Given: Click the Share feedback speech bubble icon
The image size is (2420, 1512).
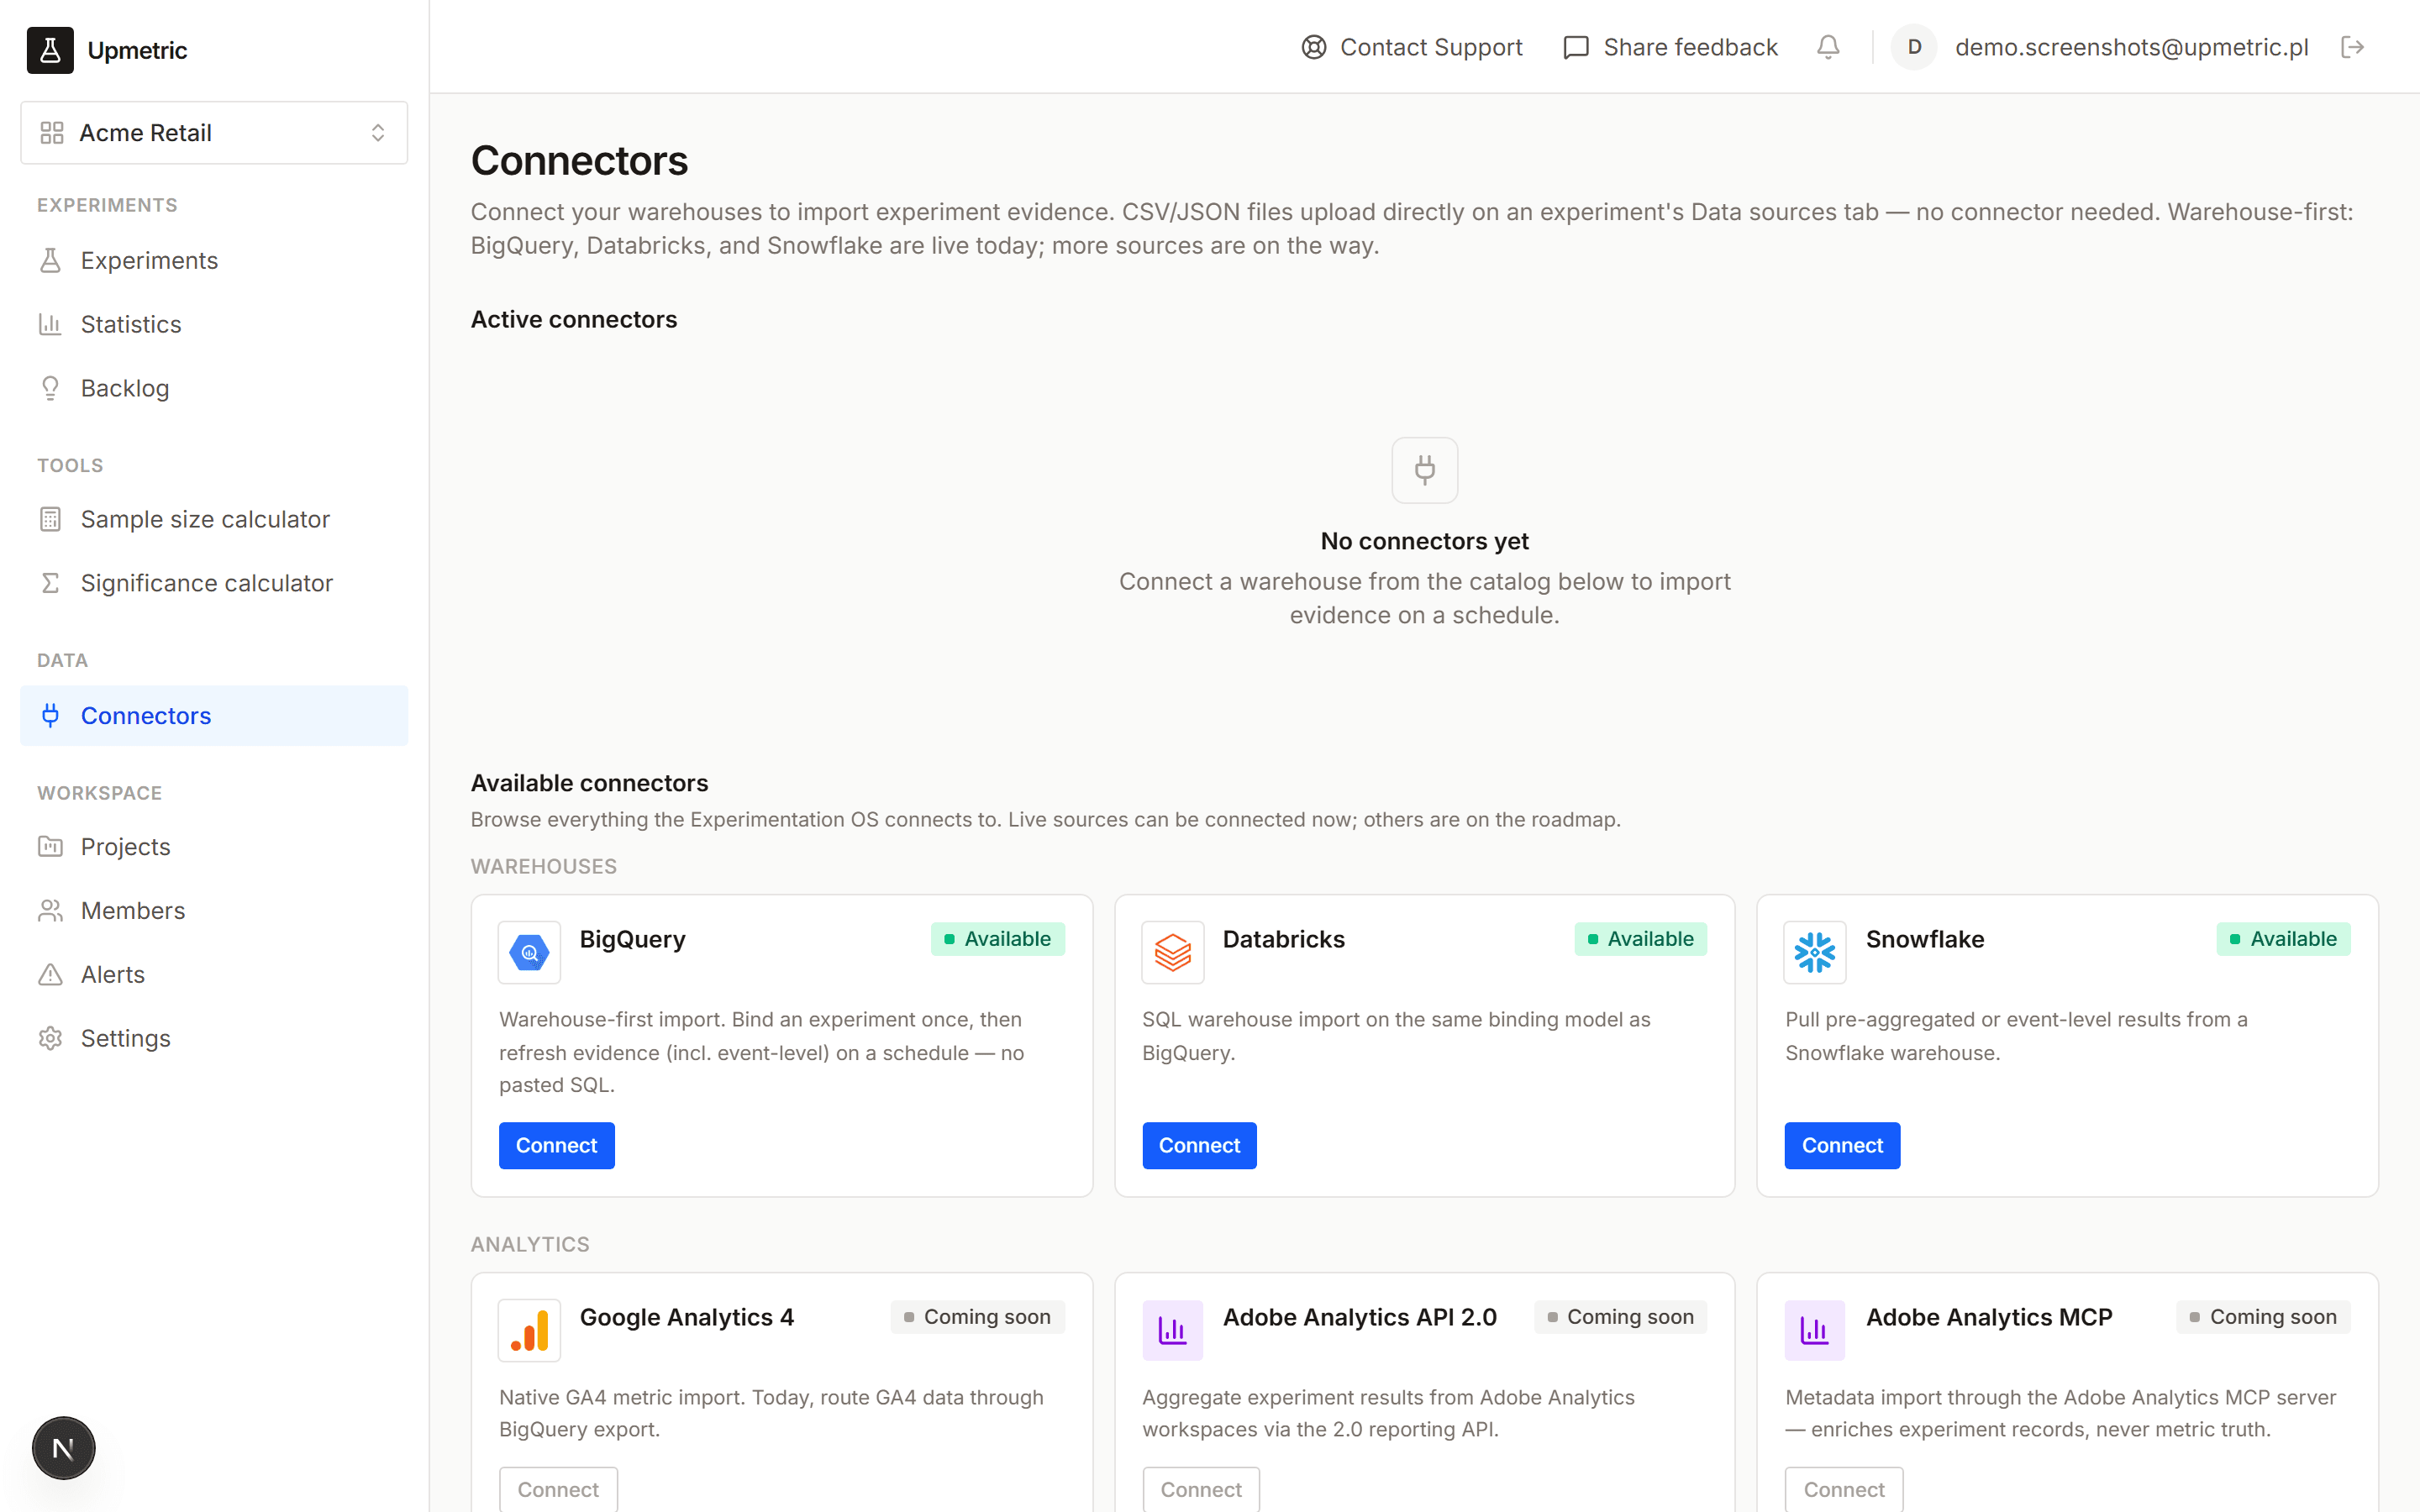Looking at the screenshot, I should pos(1576,47).
